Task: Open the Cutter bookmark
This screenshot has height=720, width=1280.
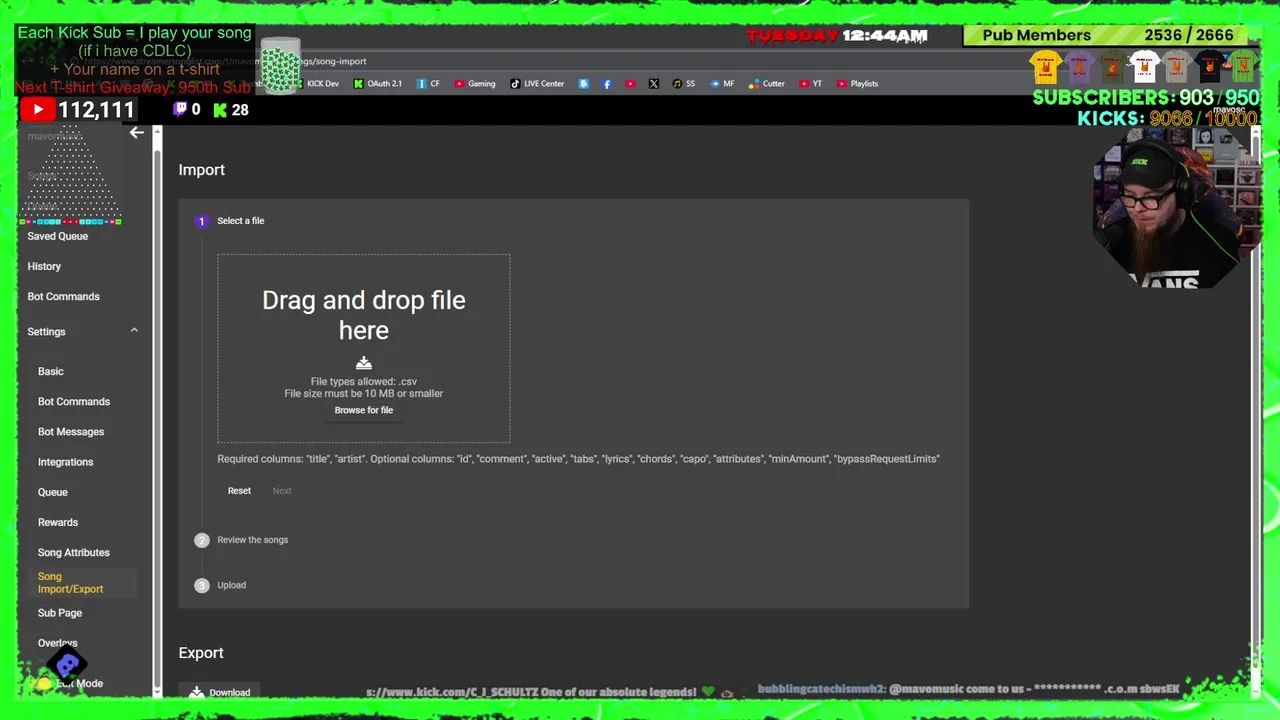Action: coord(766,84)
